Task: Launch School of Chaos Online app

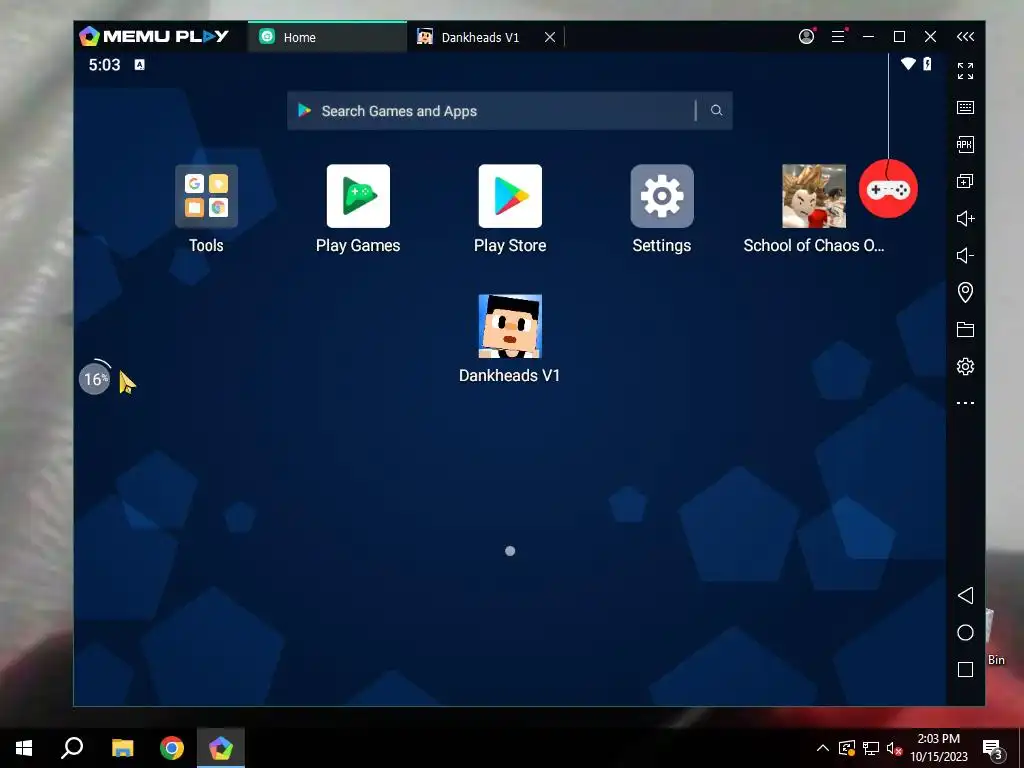Action: click(814, 196)
